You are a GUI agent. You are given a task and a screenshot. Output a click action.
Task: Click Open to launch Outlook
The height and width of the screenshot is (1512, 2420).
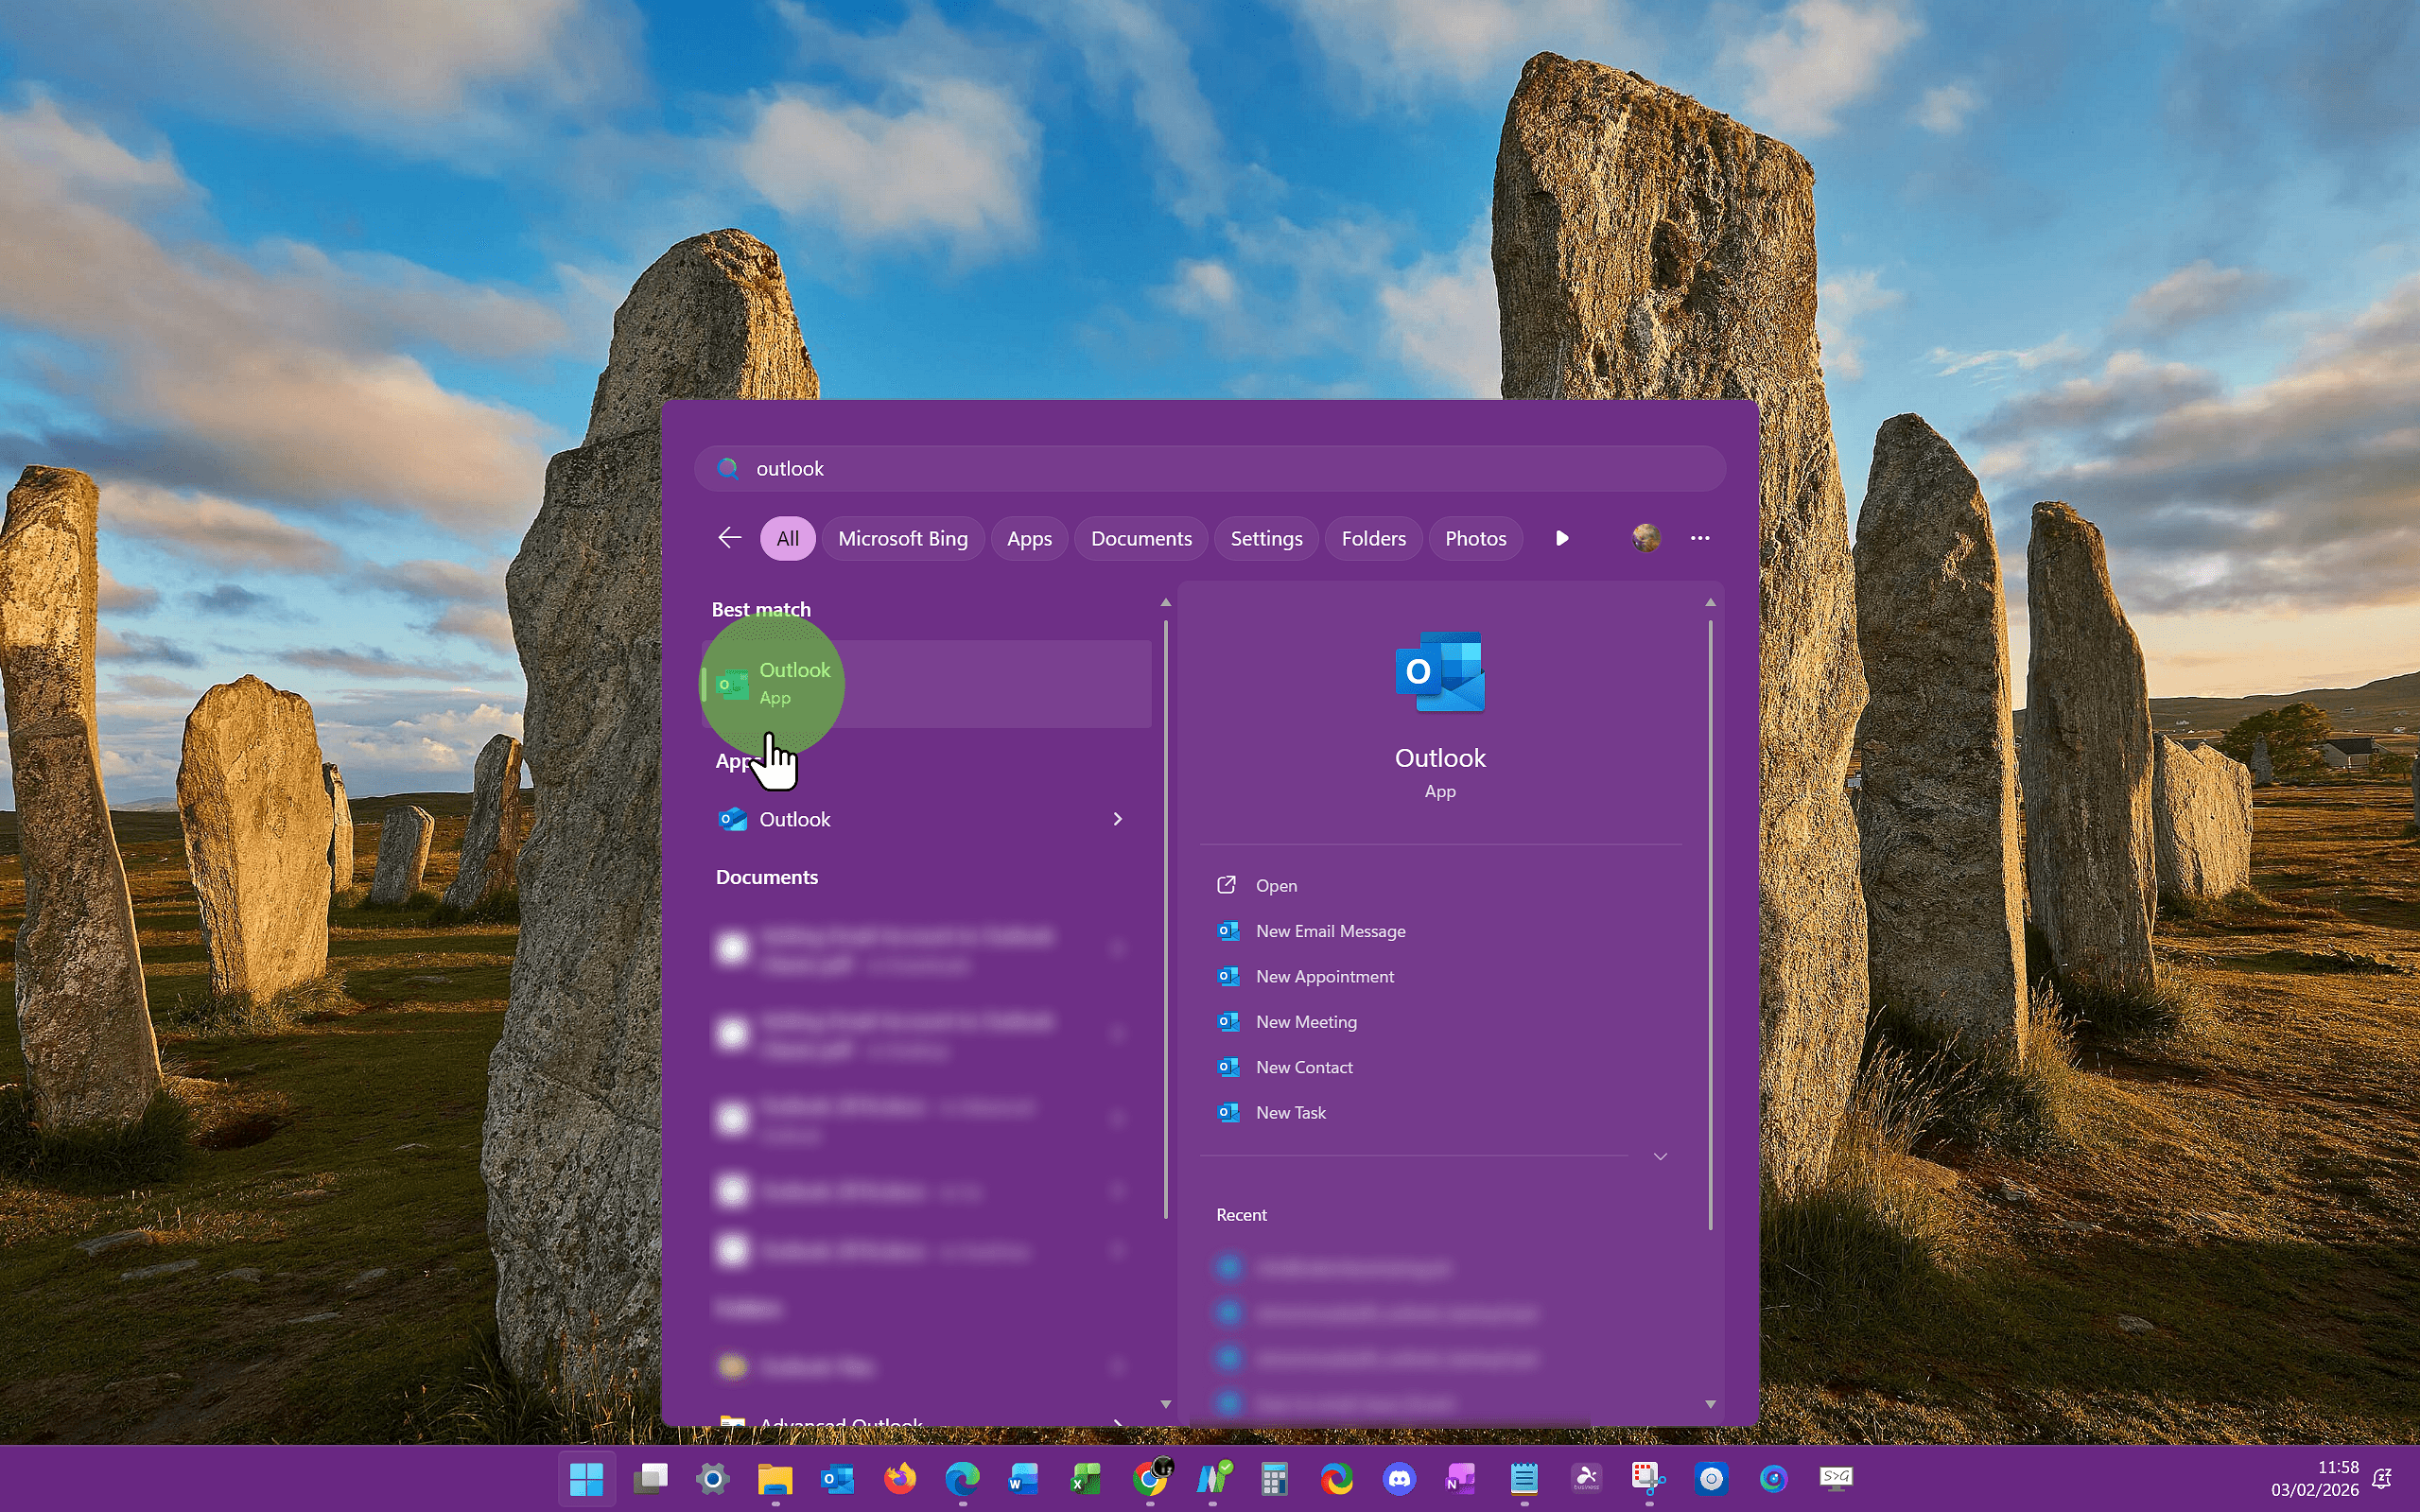tap(1276, 885)
